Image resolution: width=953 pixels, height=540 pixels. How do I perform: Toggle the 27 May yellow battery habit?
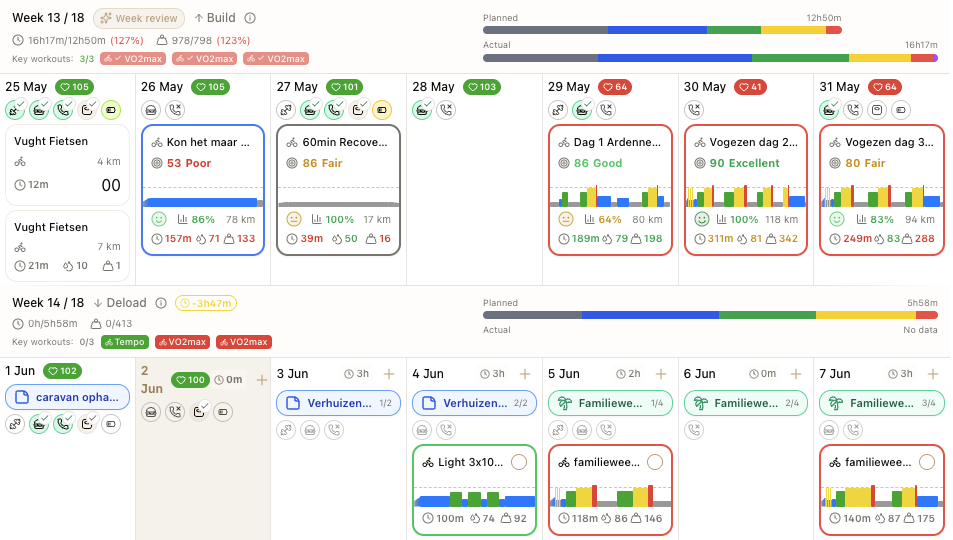tap(382, 110)
